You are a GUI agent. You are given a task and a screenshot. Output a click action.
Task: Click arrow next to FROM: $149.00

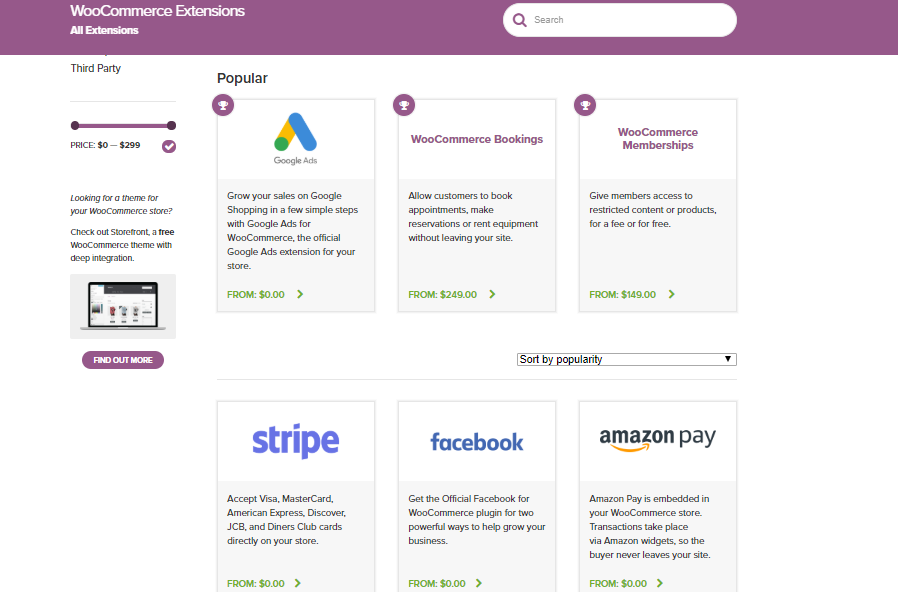point(671,294)
